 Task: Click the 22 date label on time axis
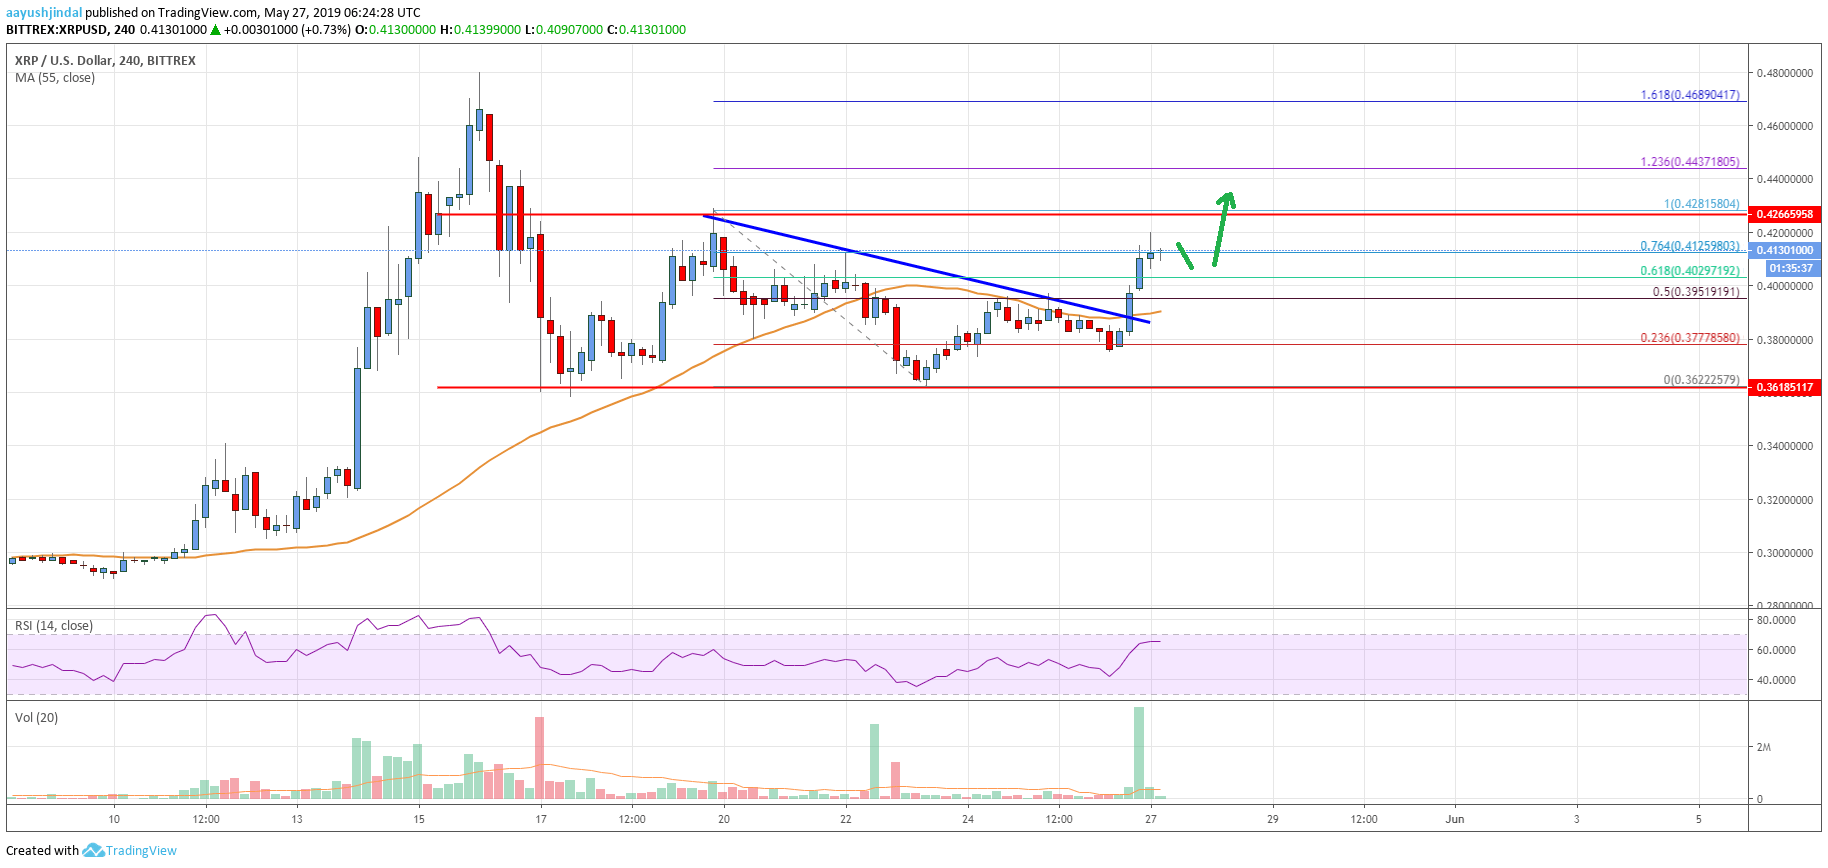pyautogui.click(x=846, y=819)
